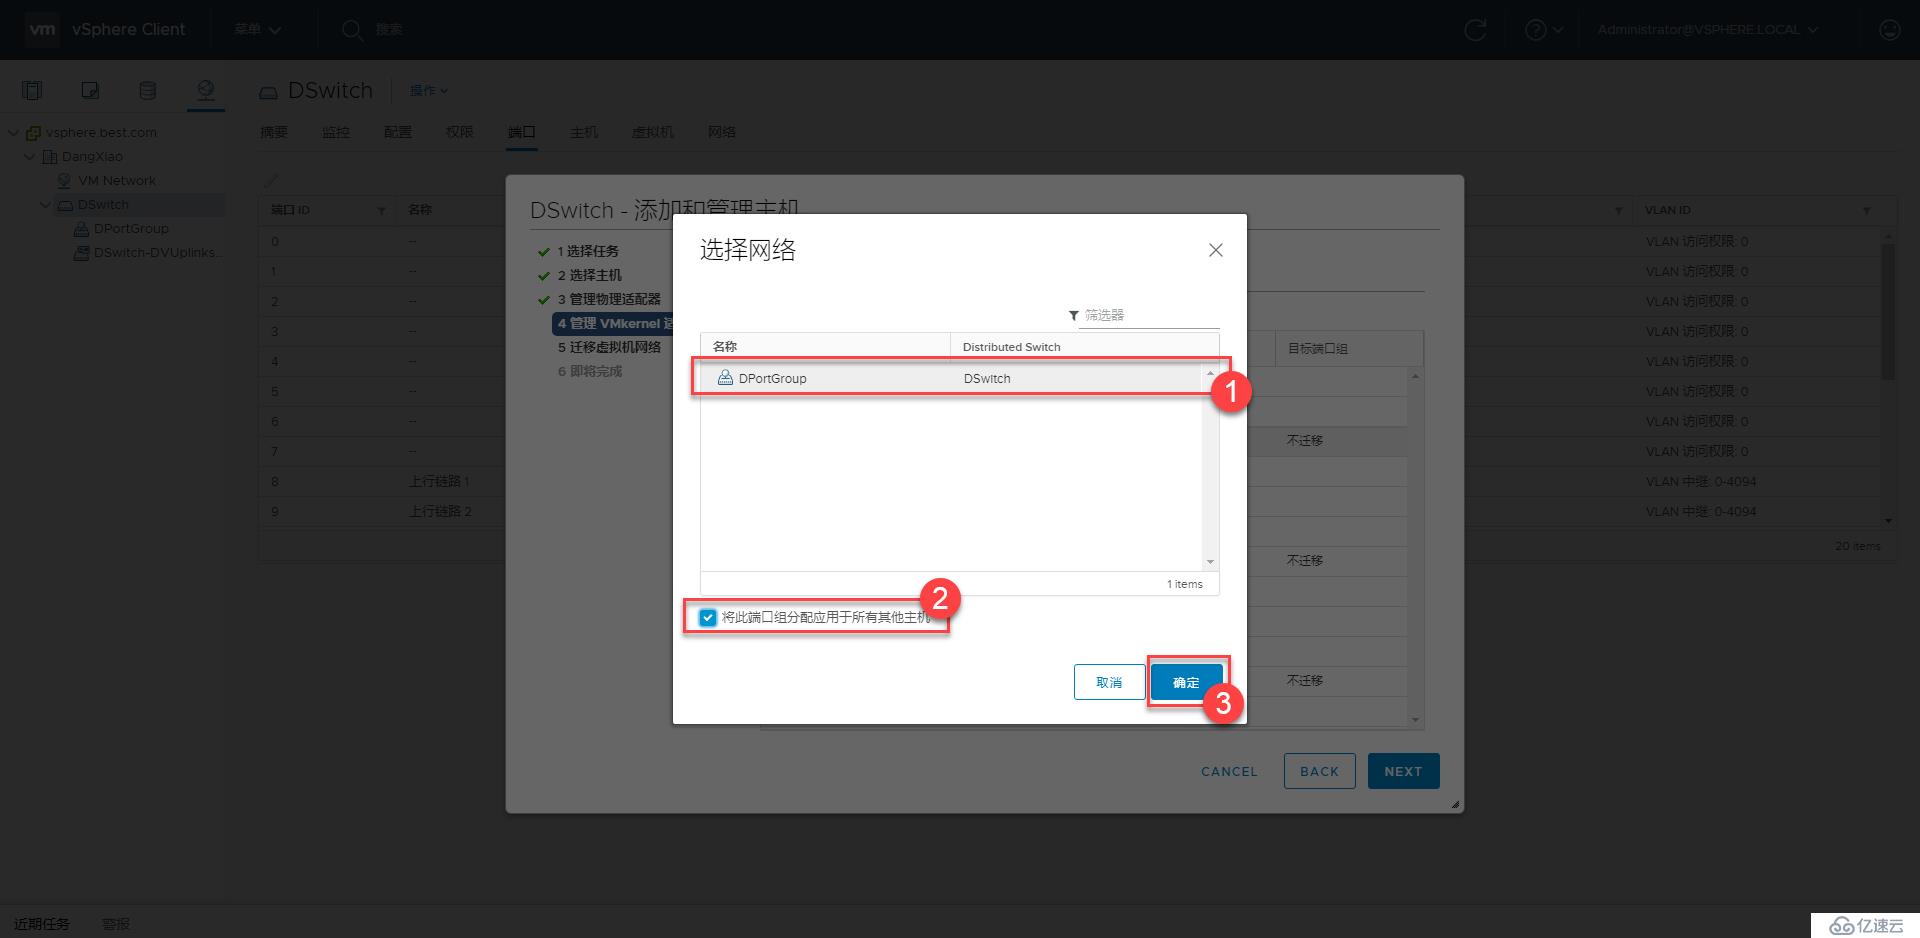Go to wizard step 3 管理物理适配器

coord(609,299)
